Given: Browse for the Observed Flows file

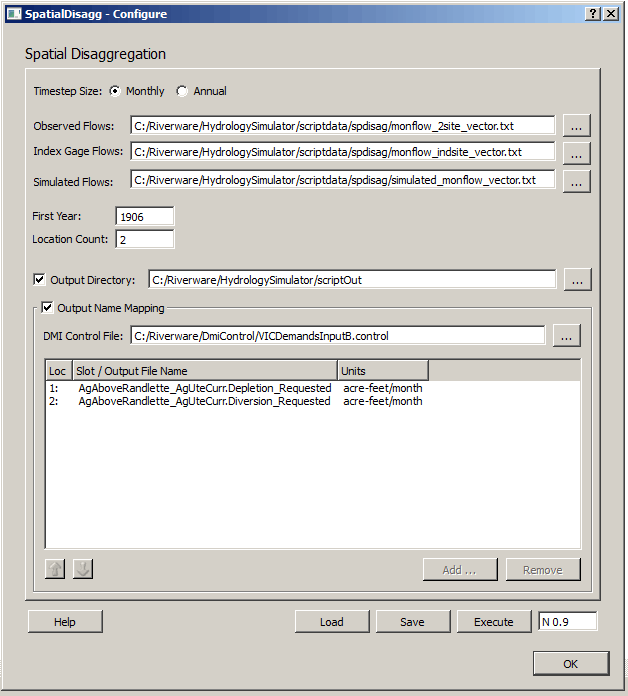Looking at the screenshot, I should click(x=577, y=126).
